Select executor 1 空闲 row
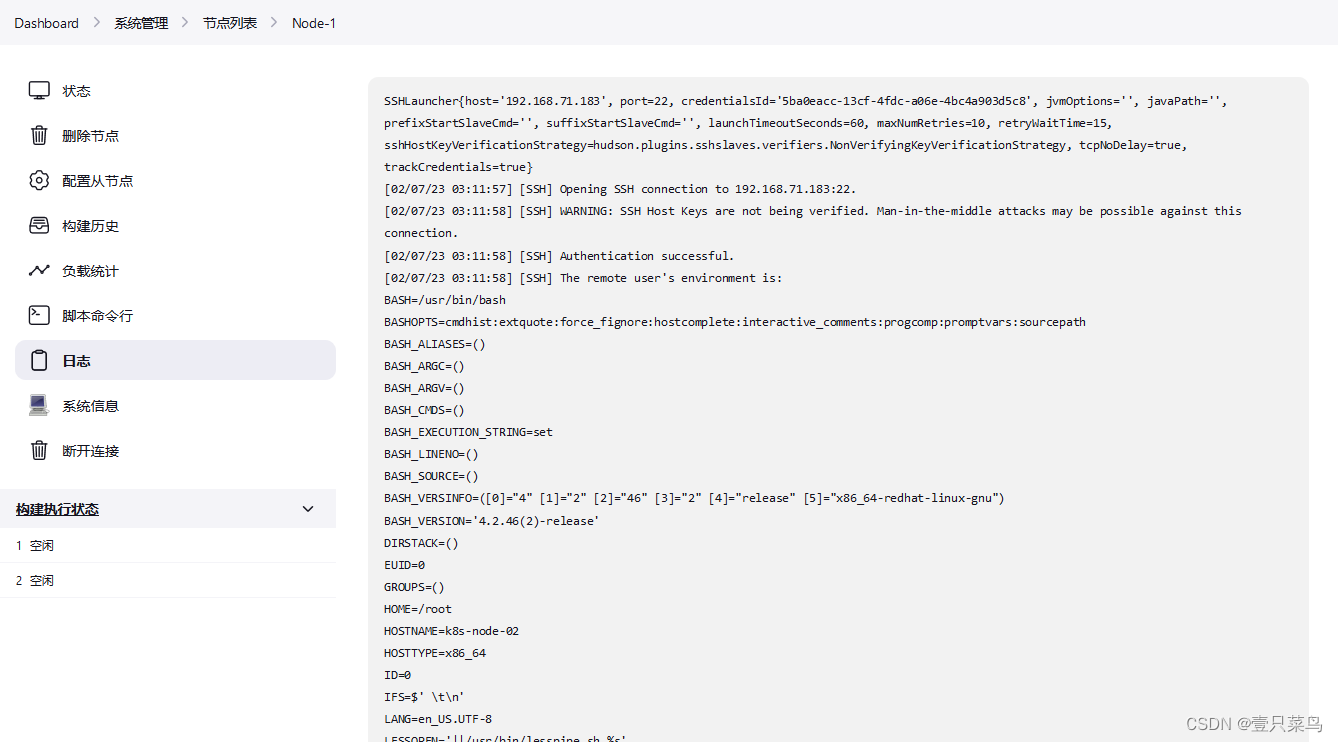This screenshot has width=1338, height=742. 168,546
